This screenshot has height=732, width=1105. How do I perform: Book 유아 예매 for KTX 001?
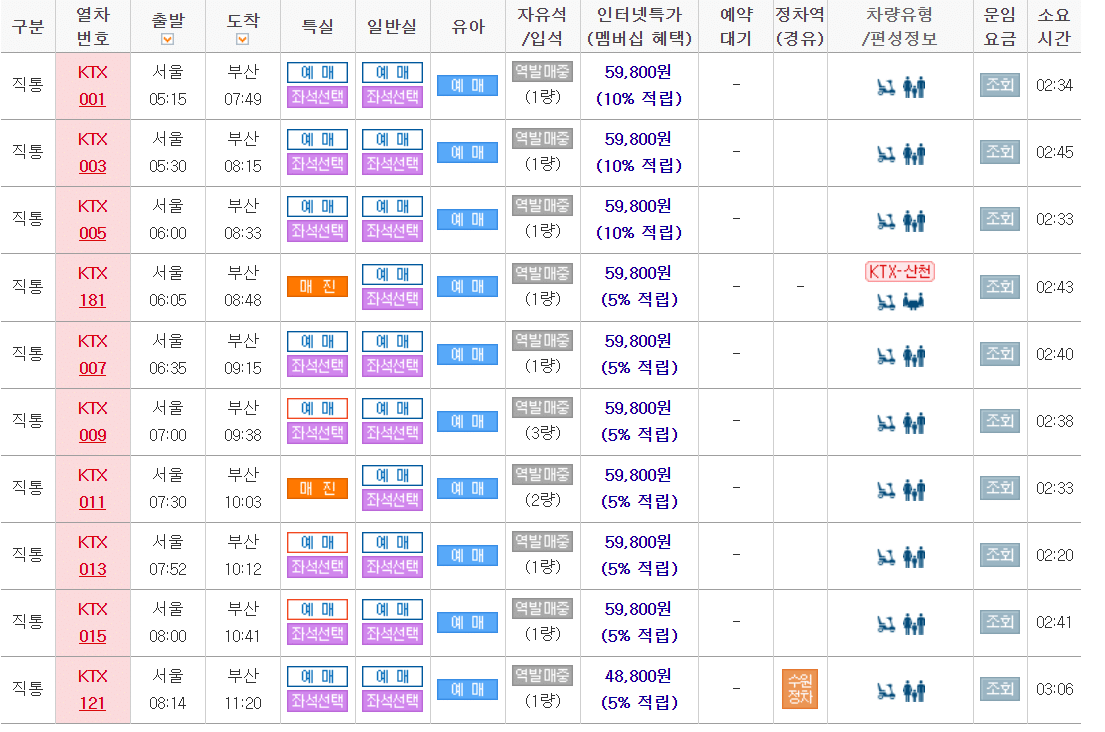pos(467,85)
